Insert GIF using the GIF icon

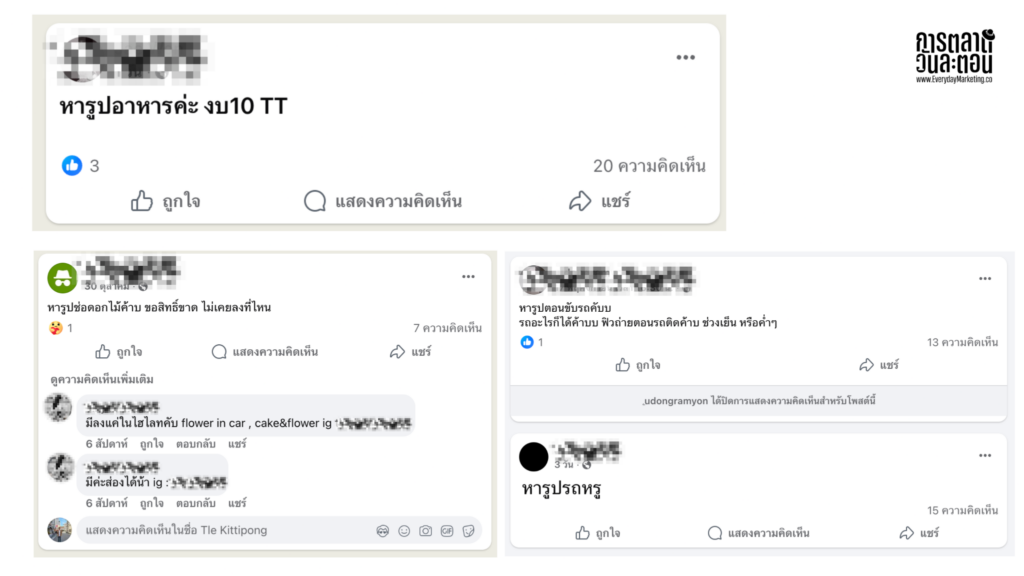pyautogui.click(x=447, y=531)
